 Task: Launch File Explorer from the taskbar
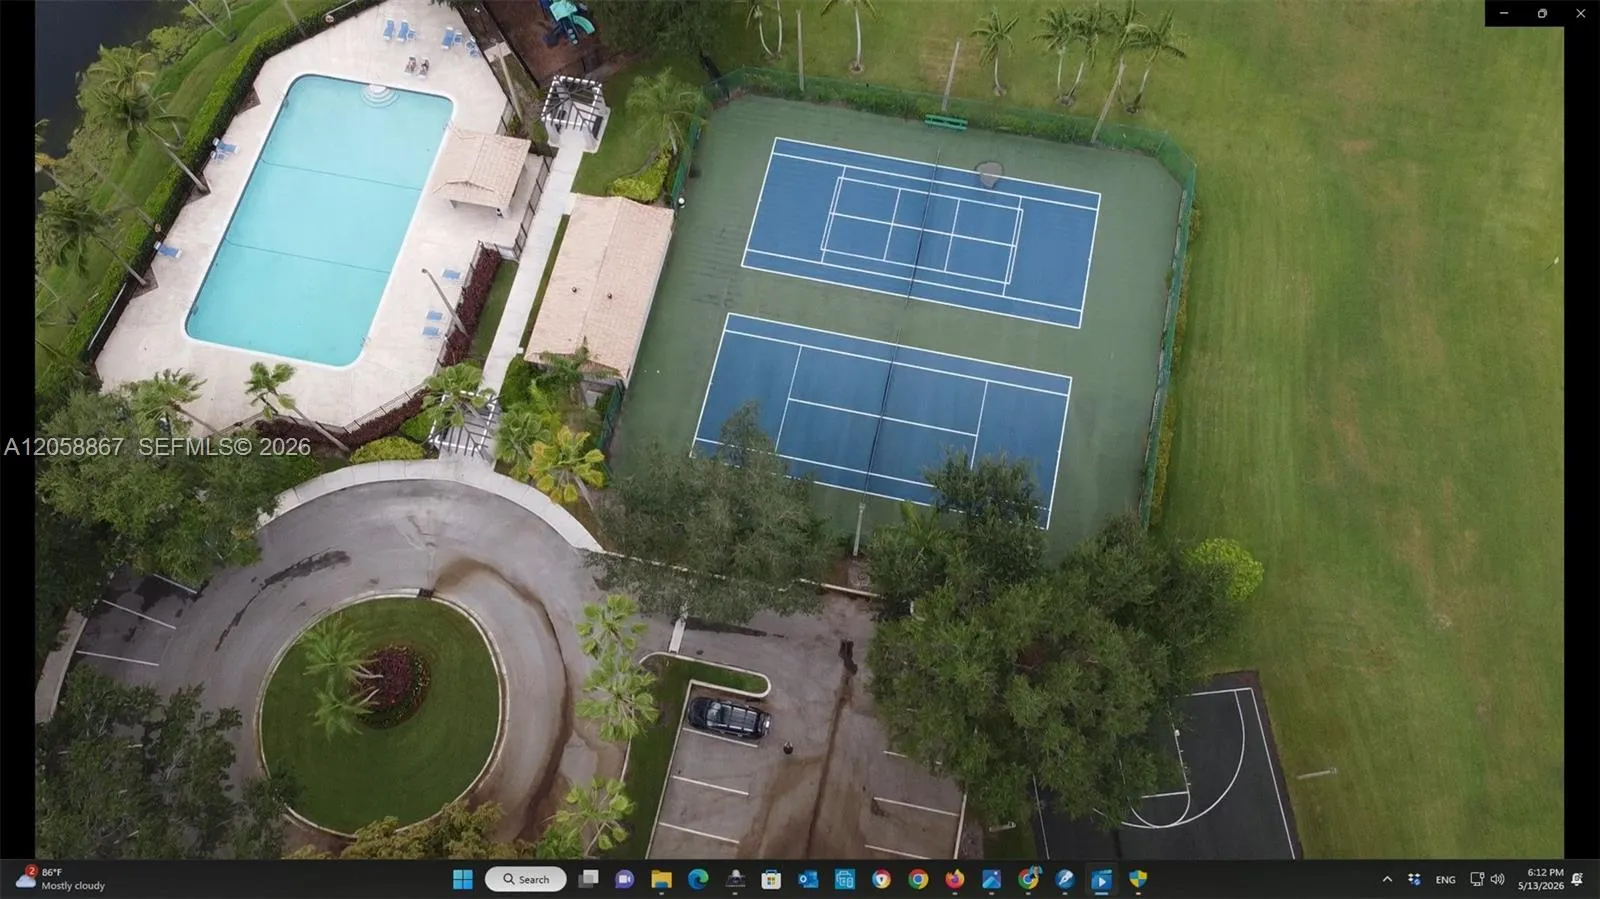tap(661, 879)
